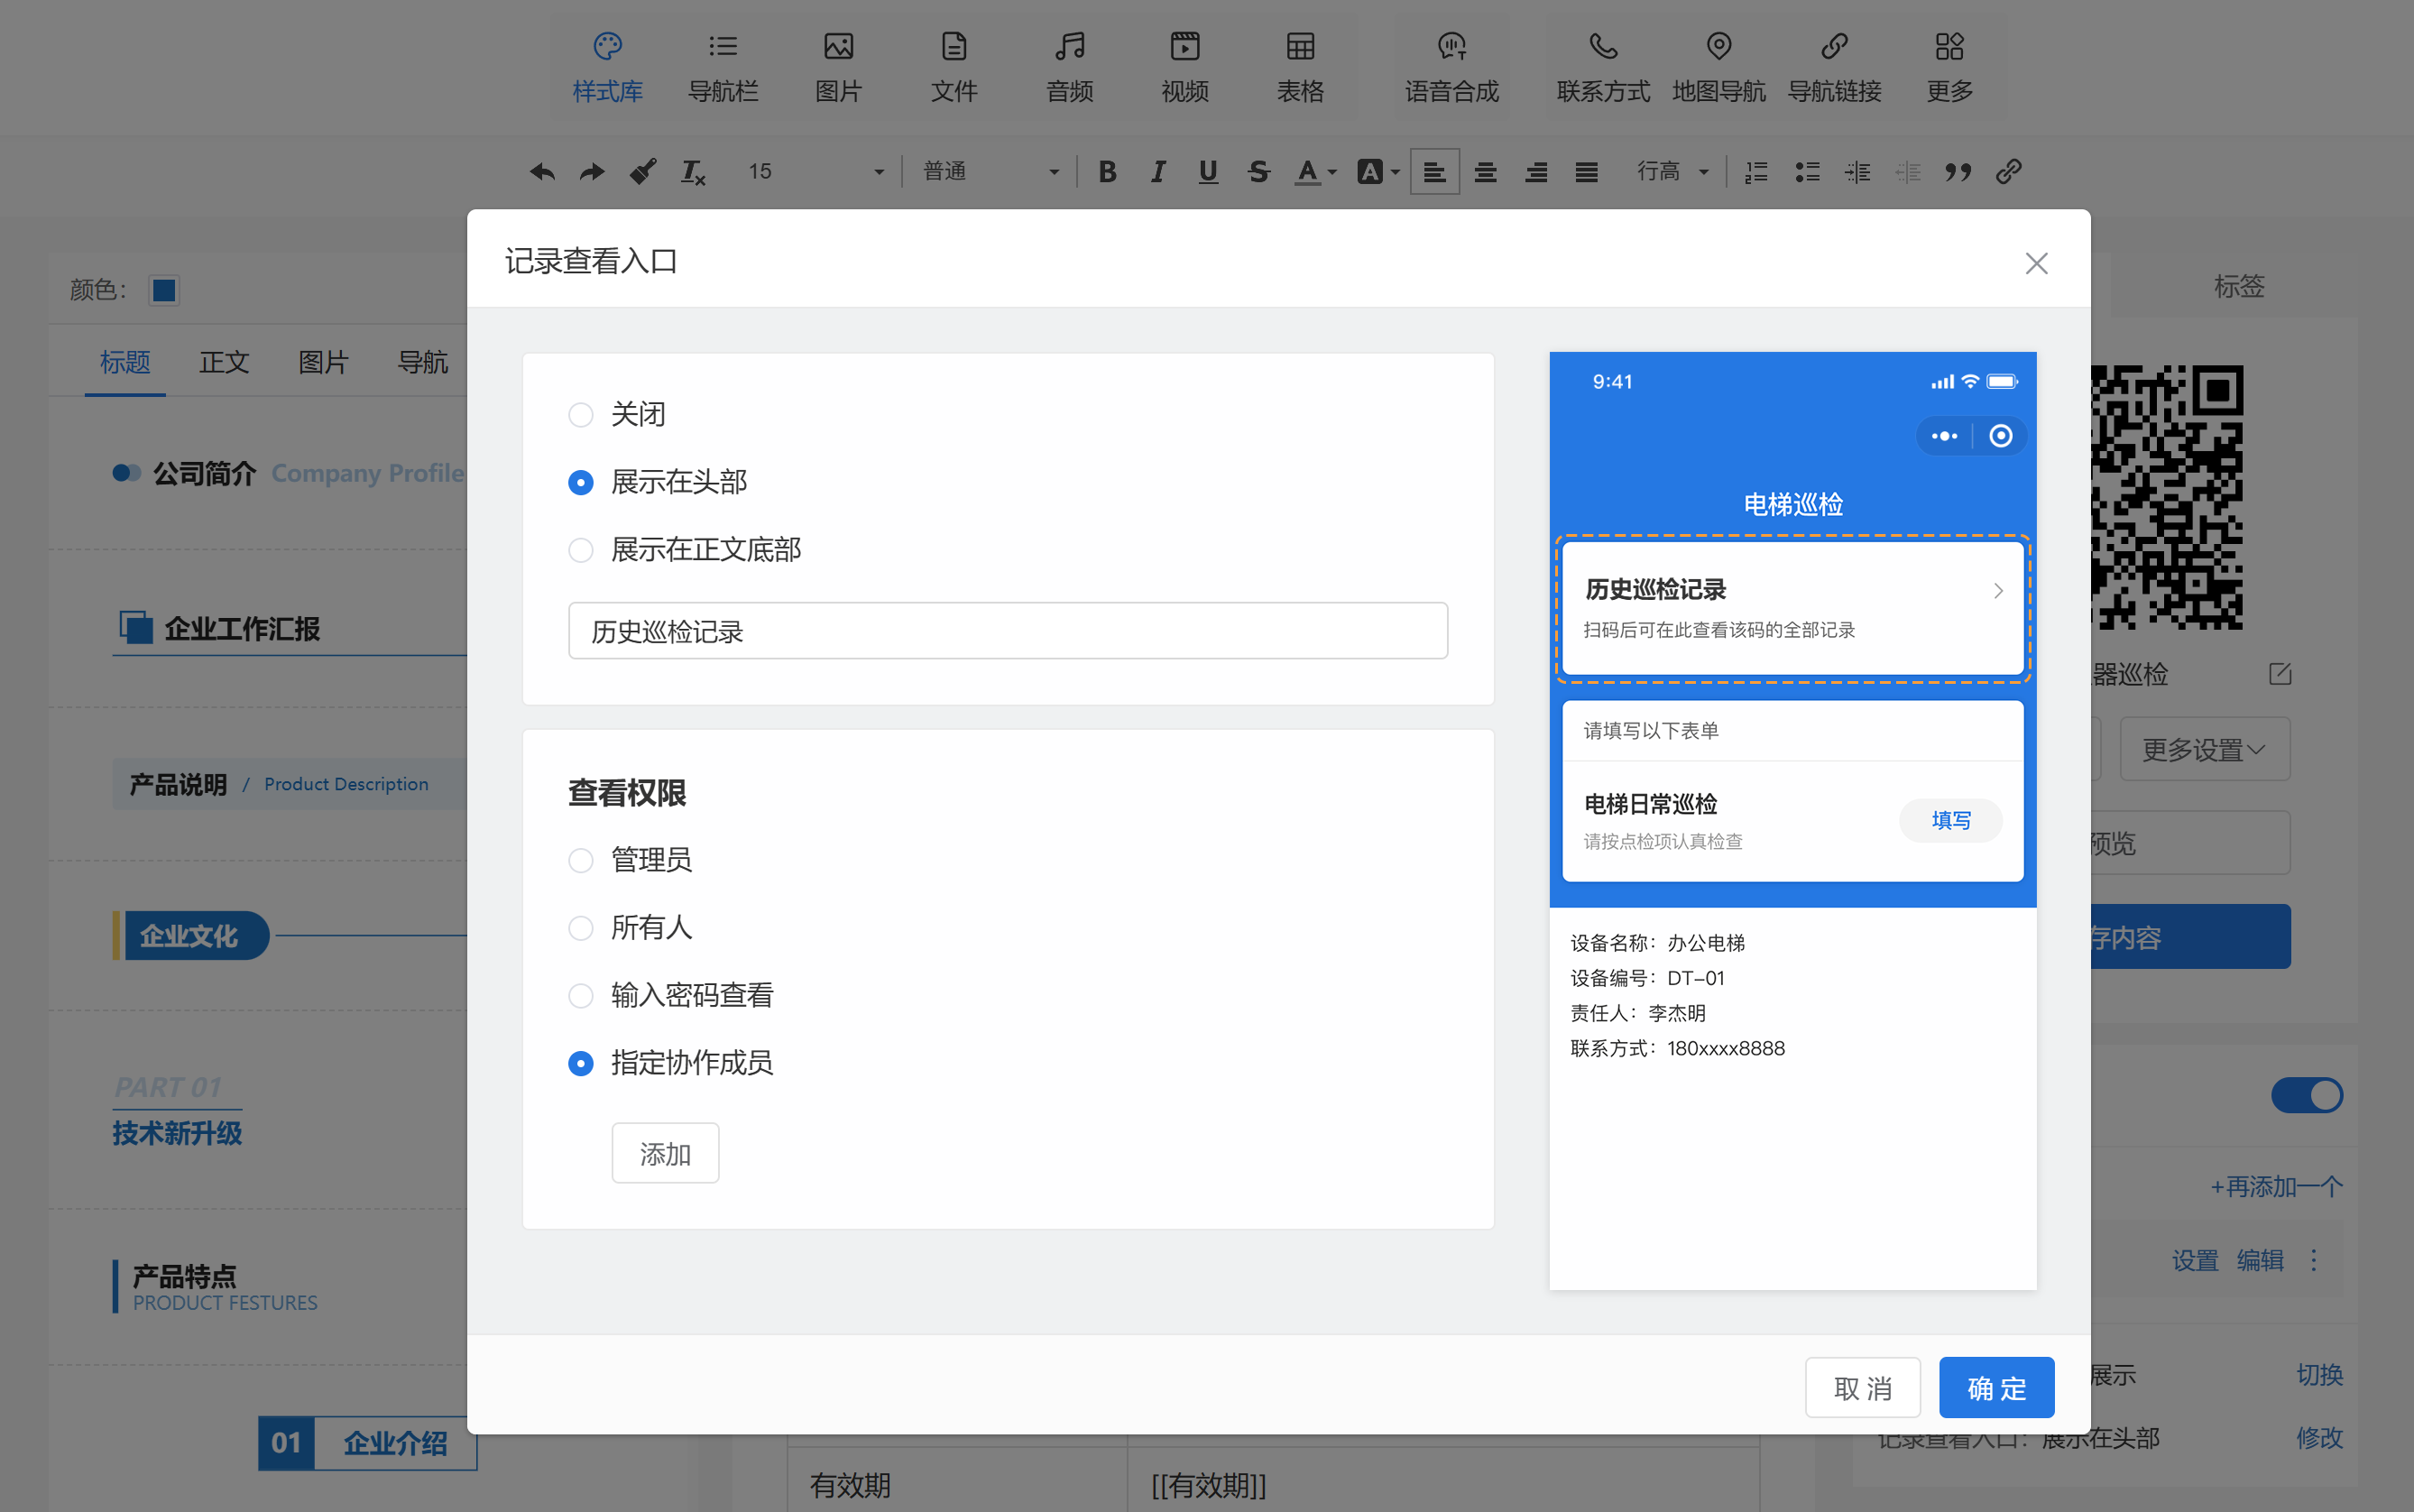The width and height of the screenshot is (2414, 1512).
Task: Click the Bold formatting icon
Action: [x=1107, y=172]
